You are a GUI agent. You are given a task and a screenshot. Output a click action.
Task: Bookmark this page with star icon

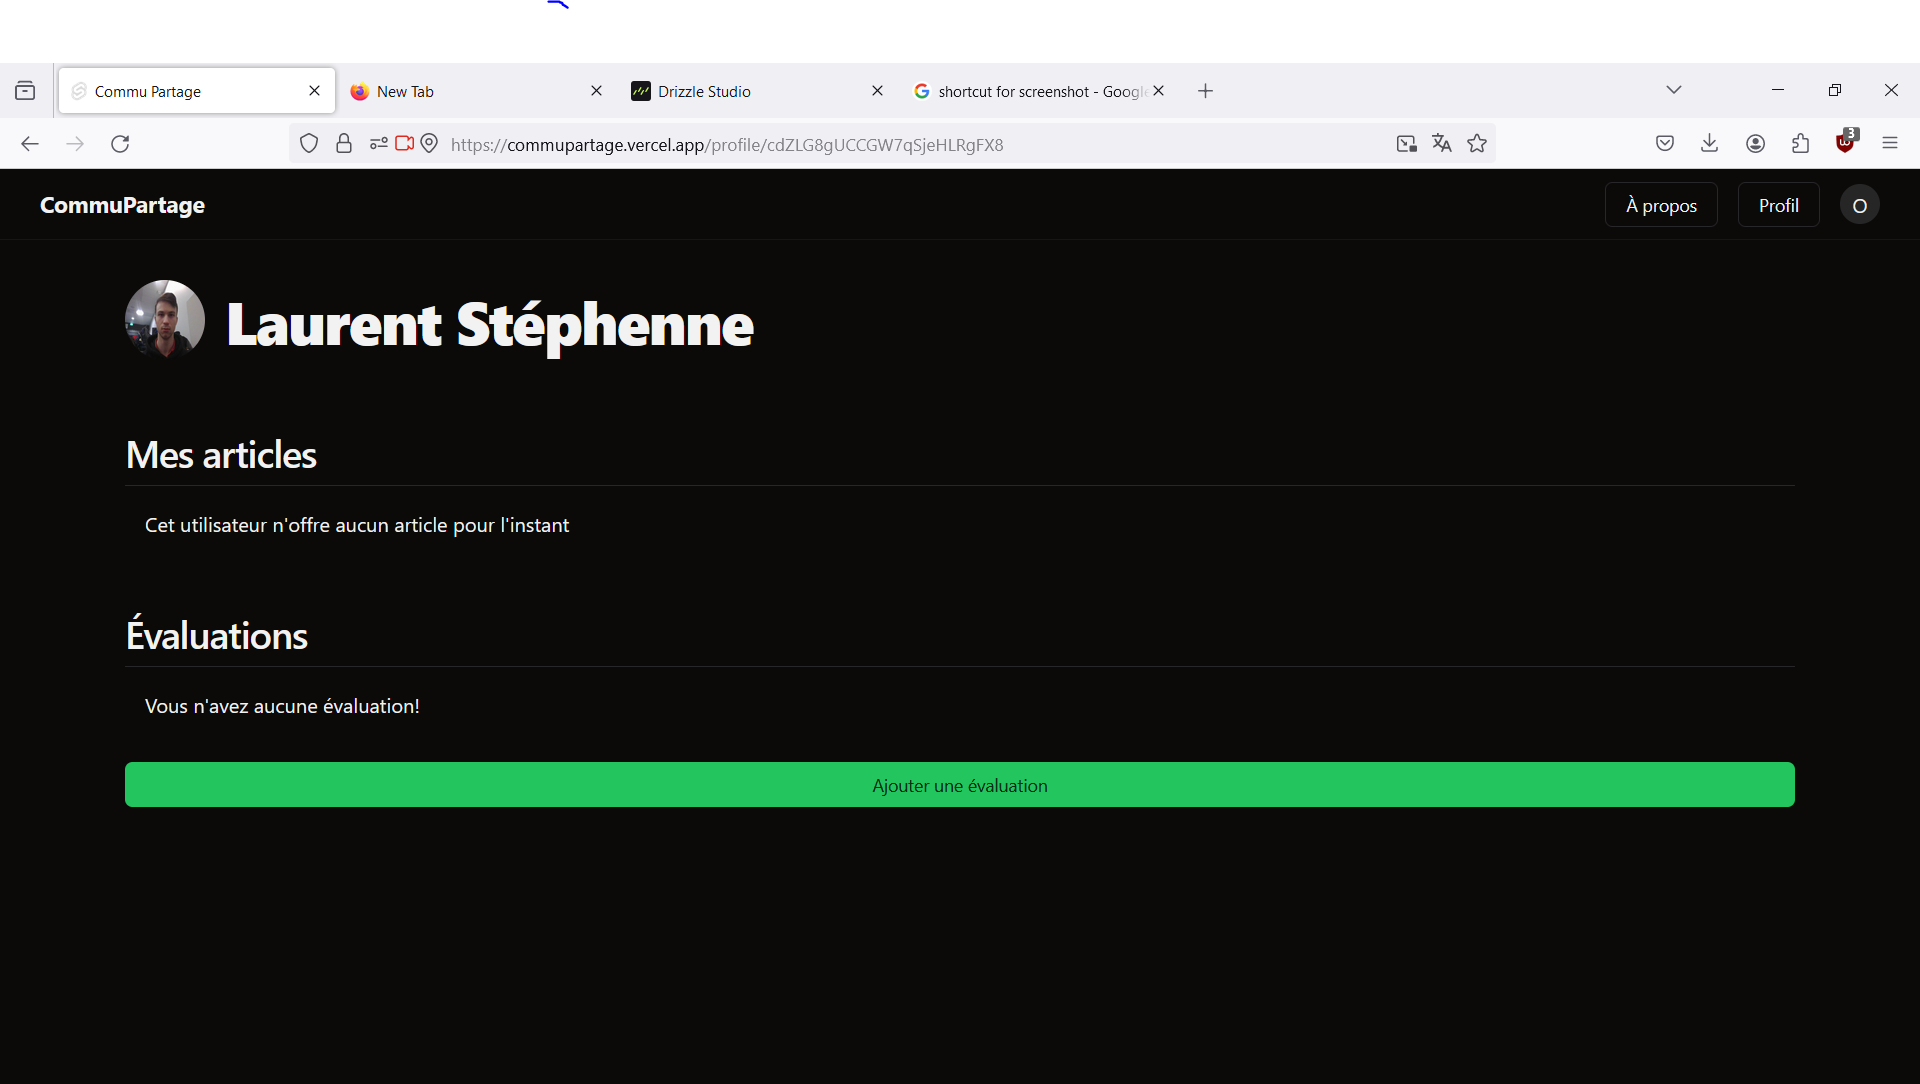1477,144
